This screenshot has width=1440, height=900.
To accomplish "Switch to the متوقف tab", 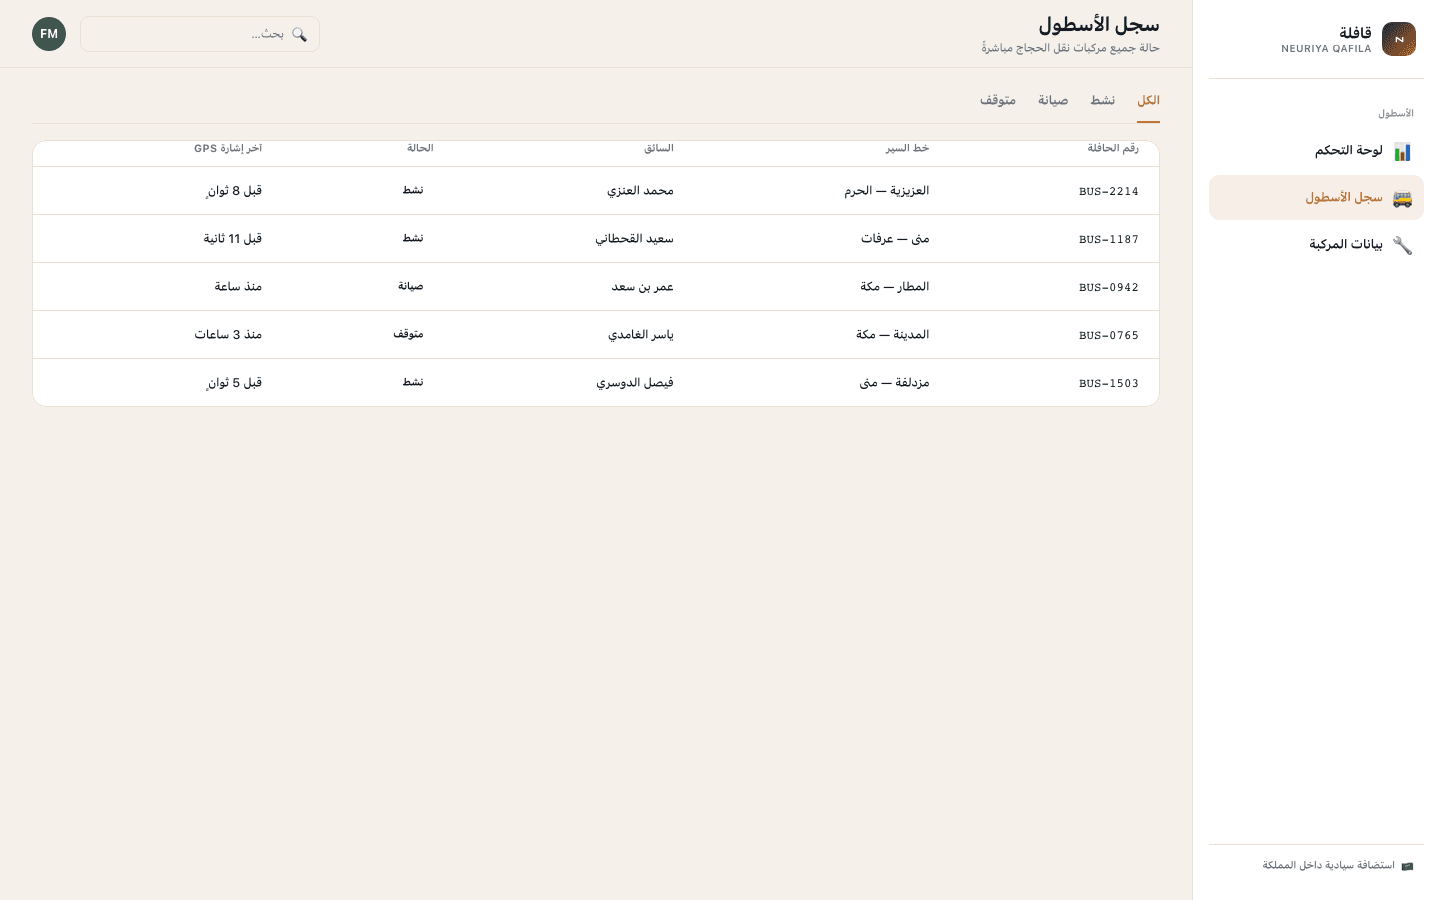I will click(x=998, y=101).
